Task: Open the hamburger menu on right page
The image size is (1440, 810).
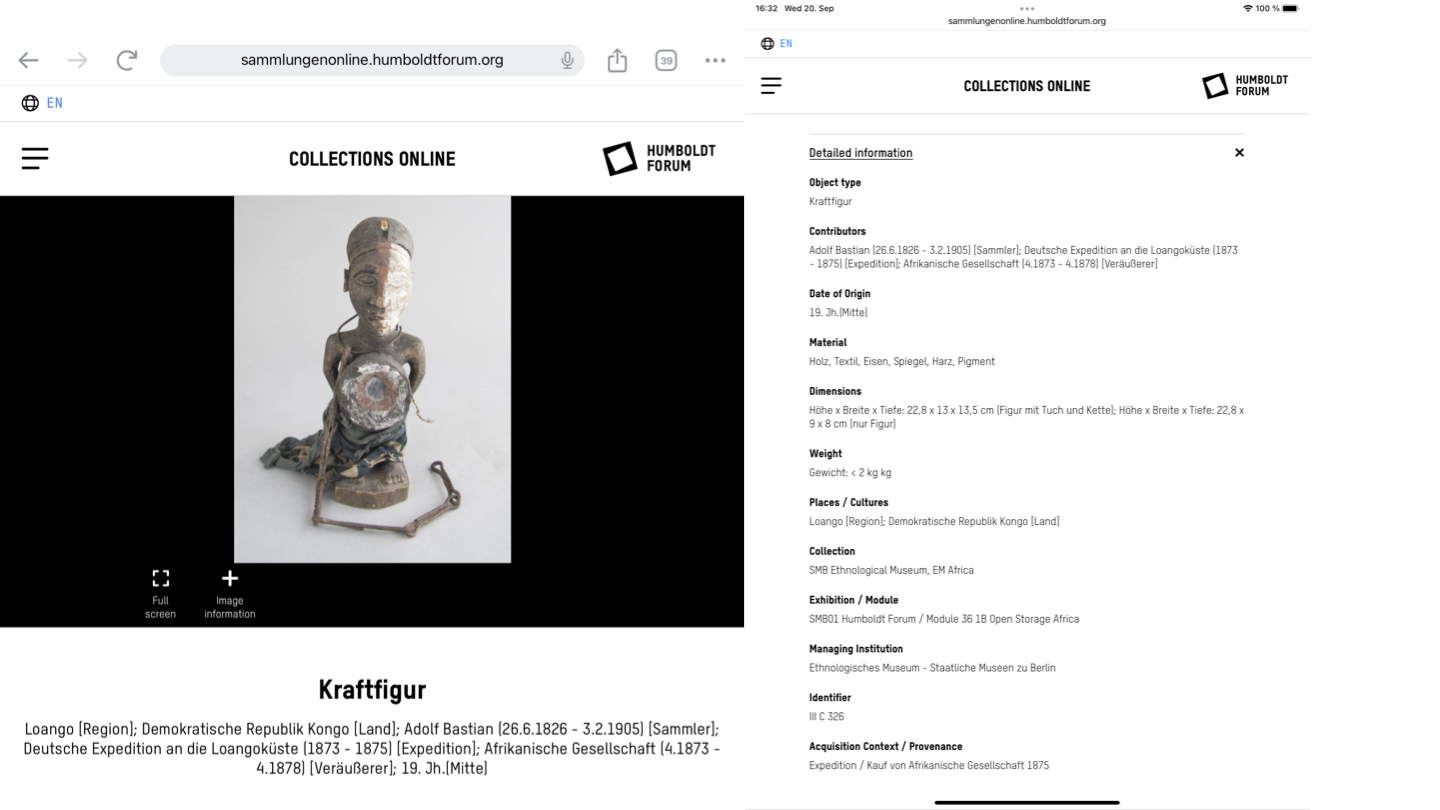Action: 771,86
